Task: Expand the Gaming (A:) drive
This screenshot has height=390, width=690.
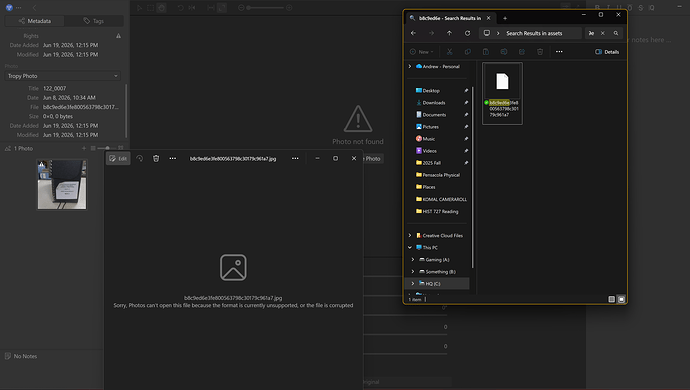Action: tap(413, 260)
